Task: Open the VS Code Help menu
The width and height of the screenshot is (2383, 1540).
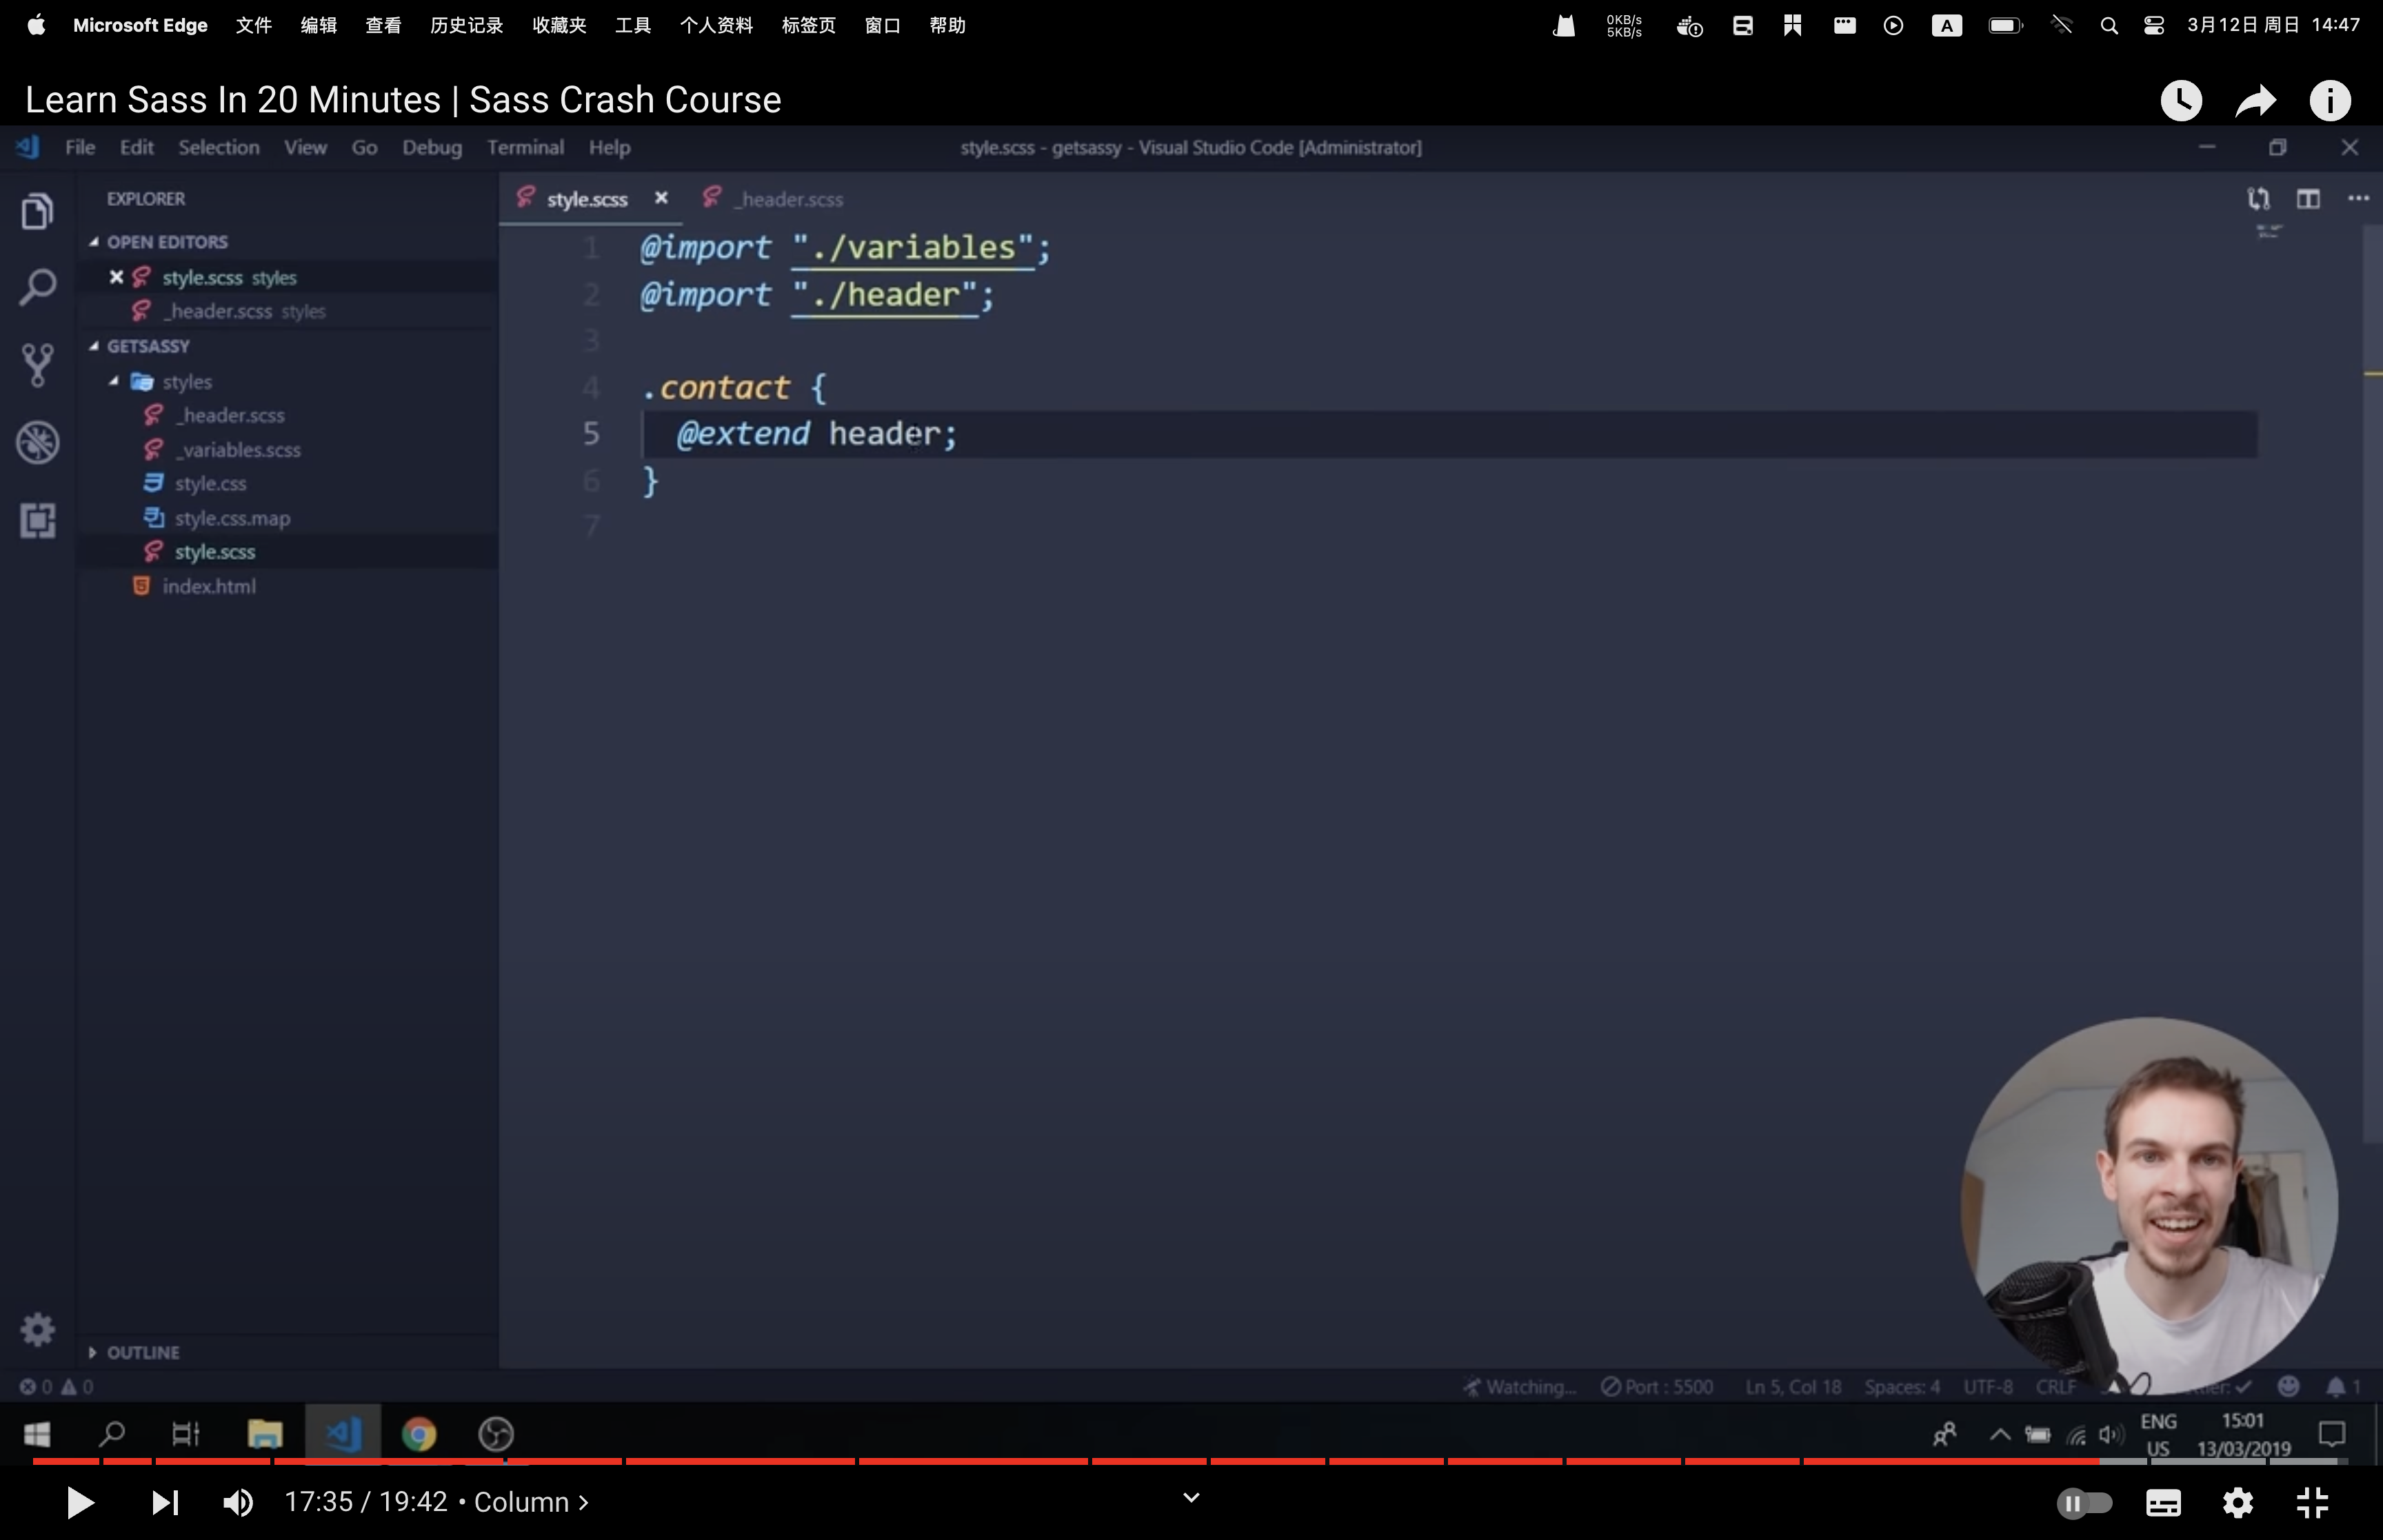Action: (609, 147)
